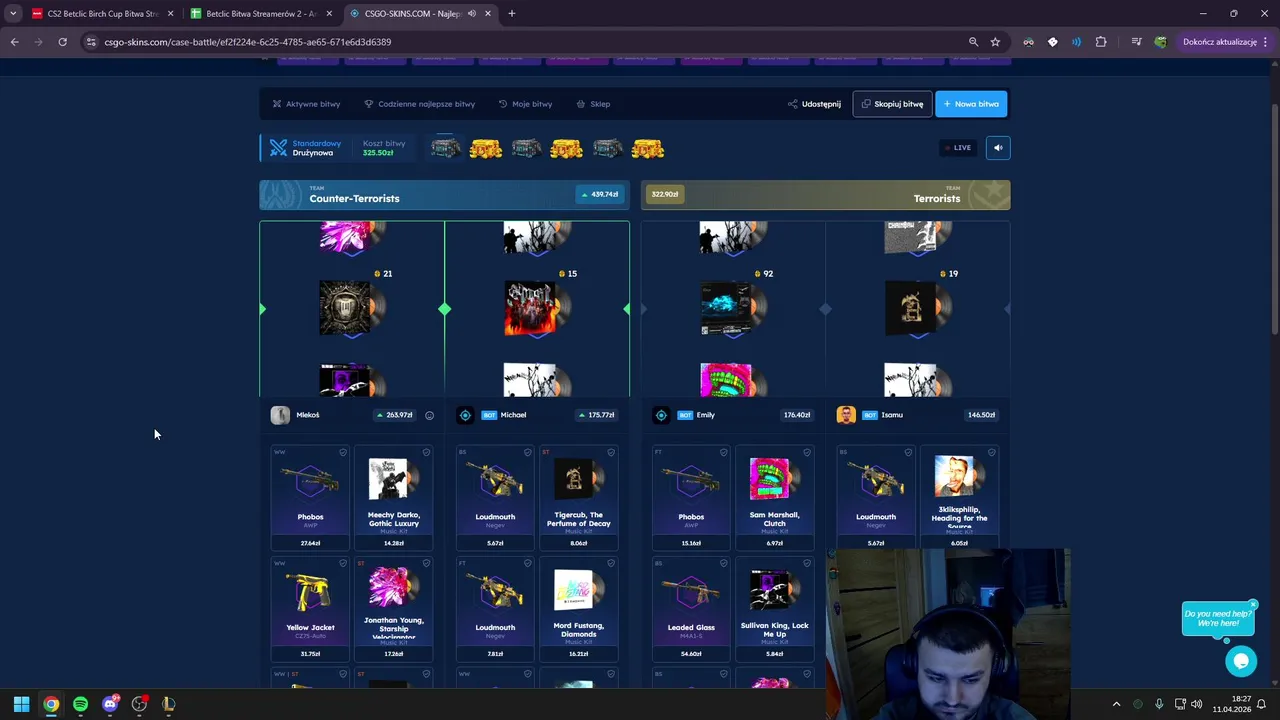Open Meechy Darko, Gothic Luxury item
Screen dimensions: 1280x720
point(393,498)
